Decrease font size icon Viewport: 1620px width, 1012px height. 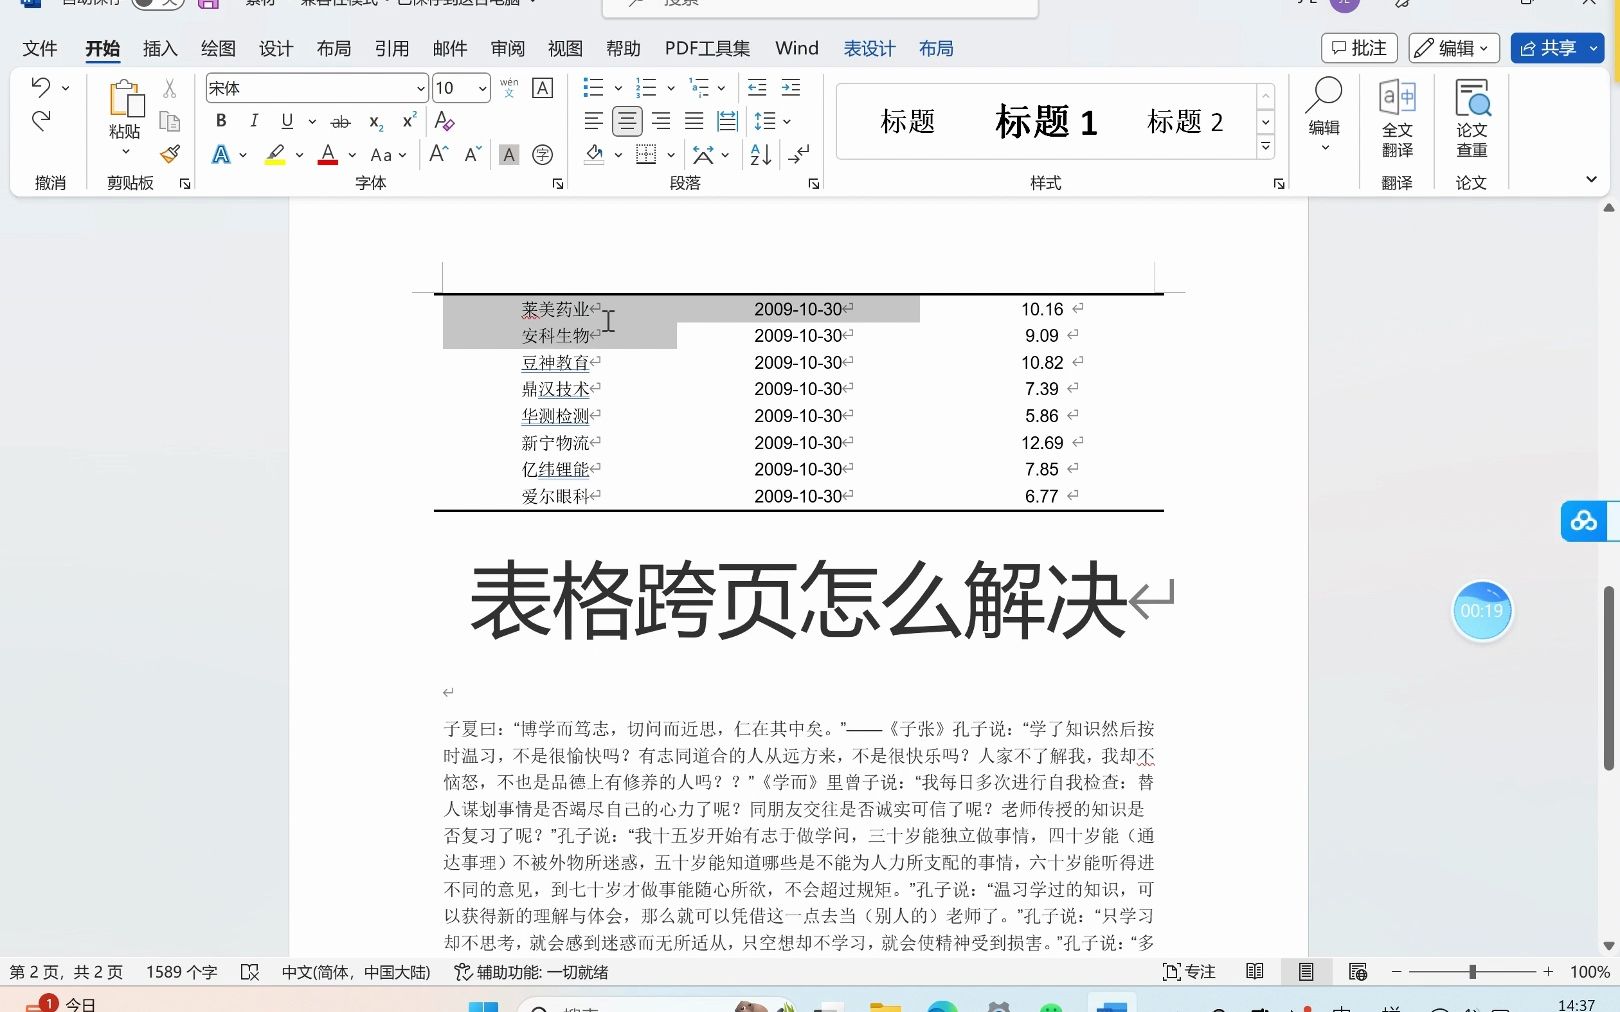pyautogui.click(x=473, y=154)
